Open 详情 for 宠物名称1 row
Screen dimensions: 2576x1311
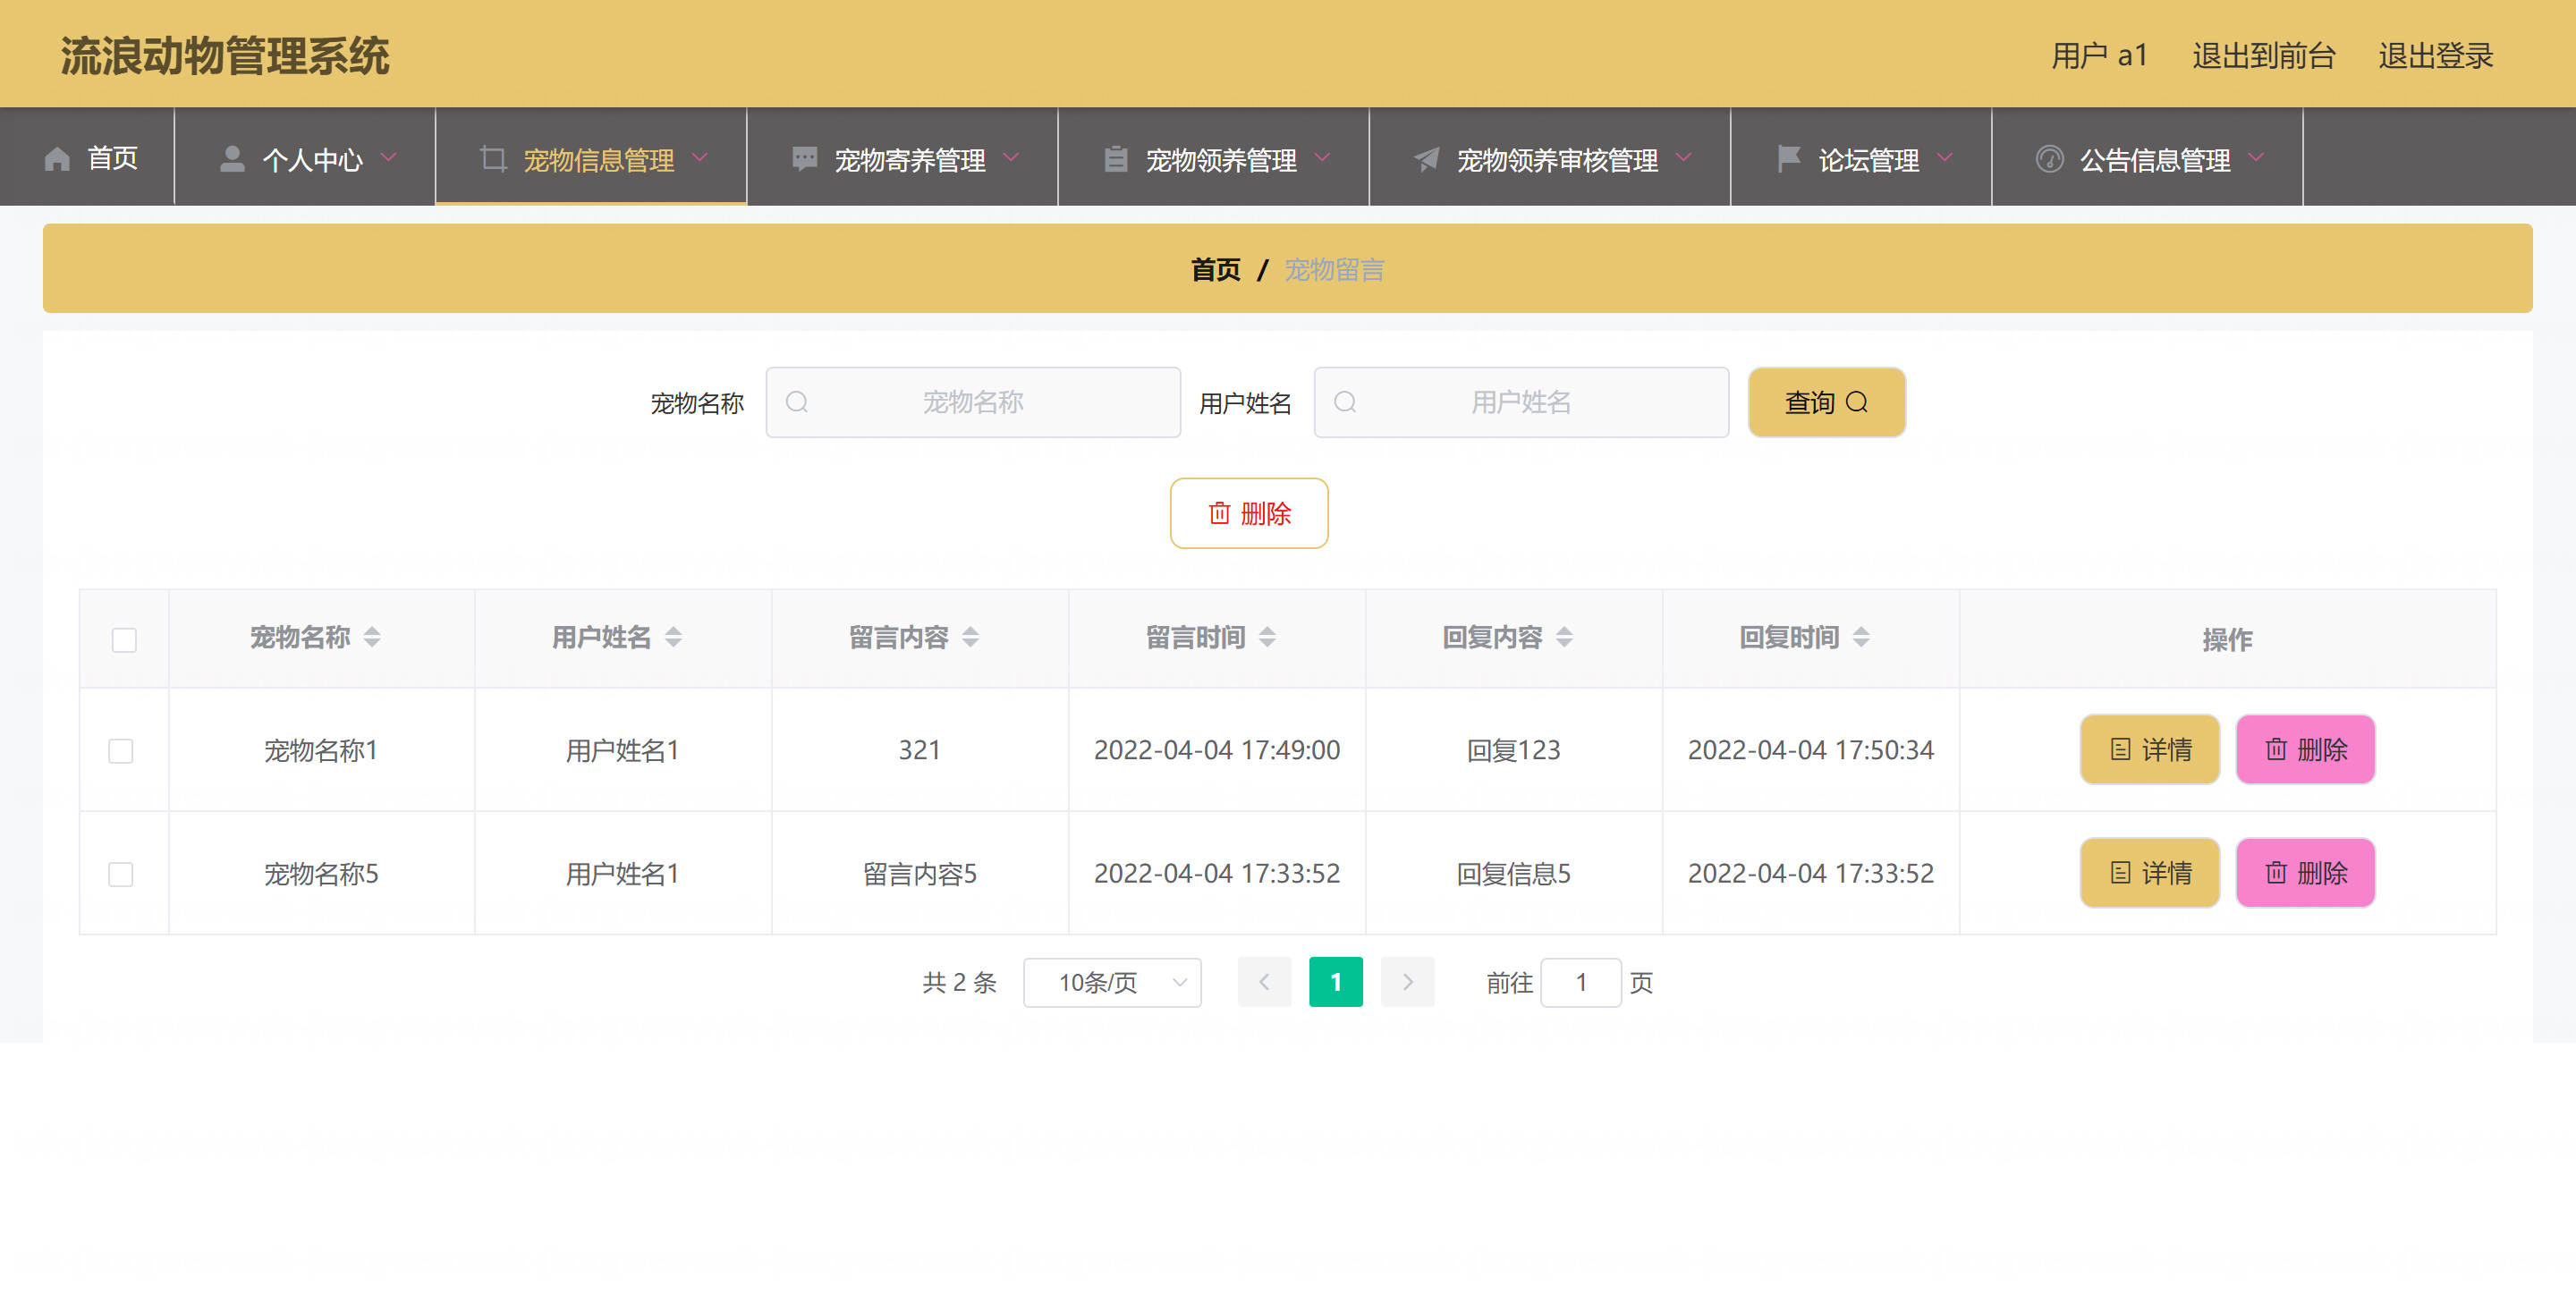(2150, 749)
